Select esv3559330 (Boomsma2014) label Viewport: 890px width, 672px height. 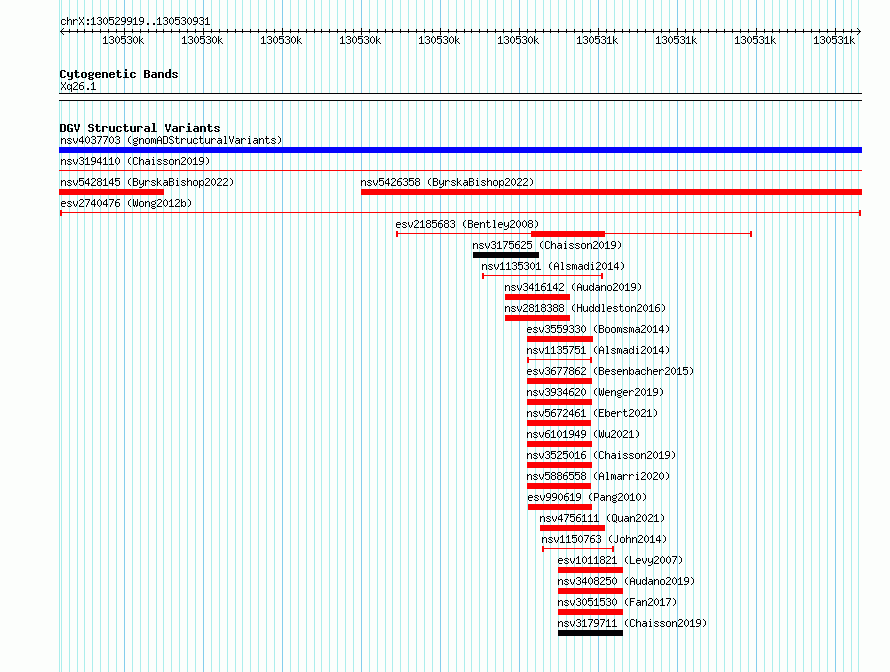click(598, 329)
